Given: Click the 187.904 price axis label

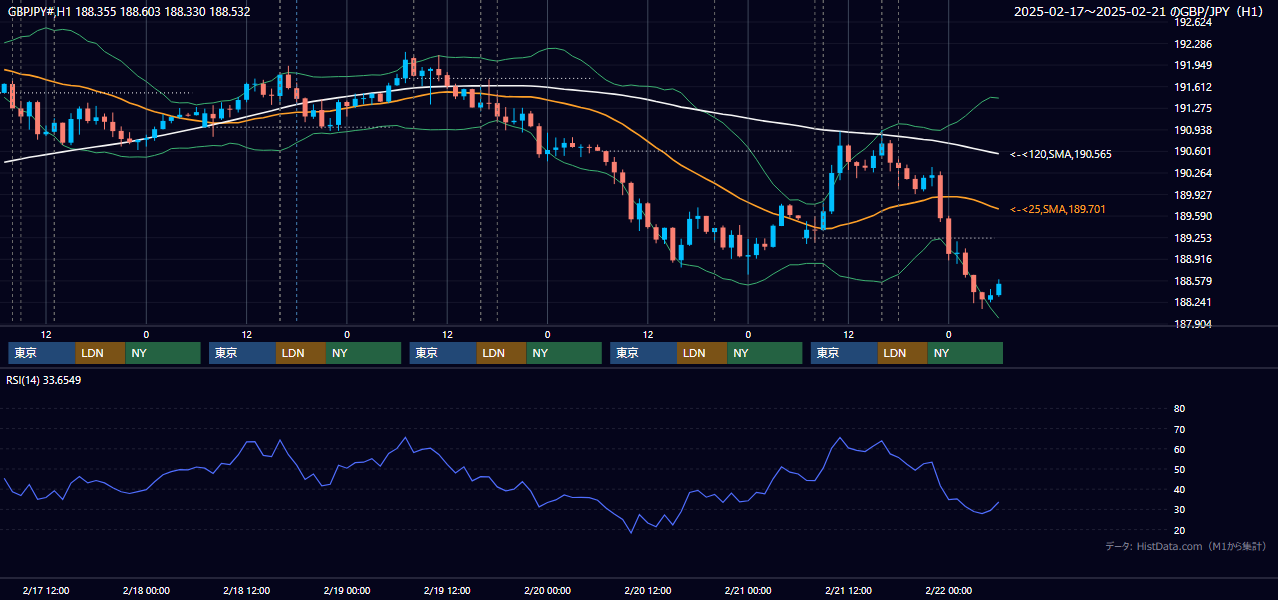Looking at the screenshot, I should [x=1193, y=324].
